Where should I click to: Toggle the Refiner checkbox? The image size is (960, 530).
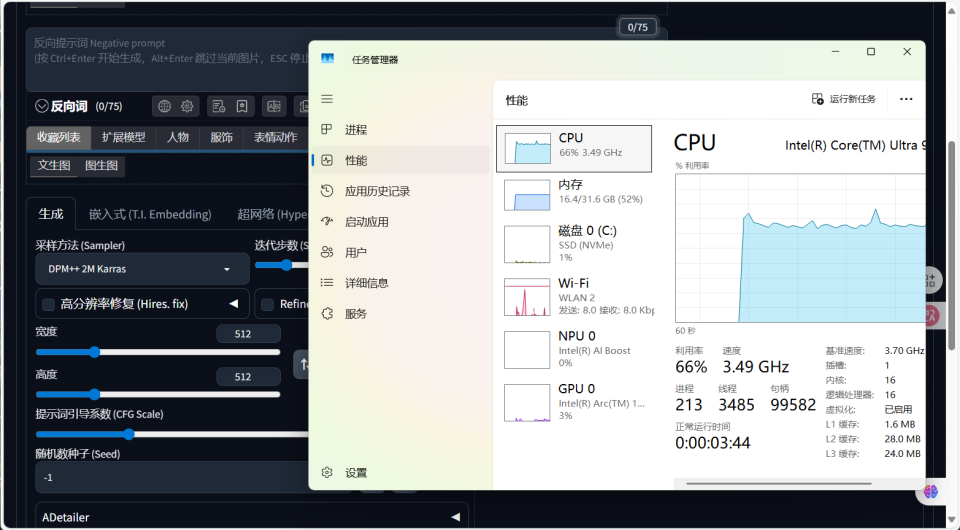[x=268, y=304]
